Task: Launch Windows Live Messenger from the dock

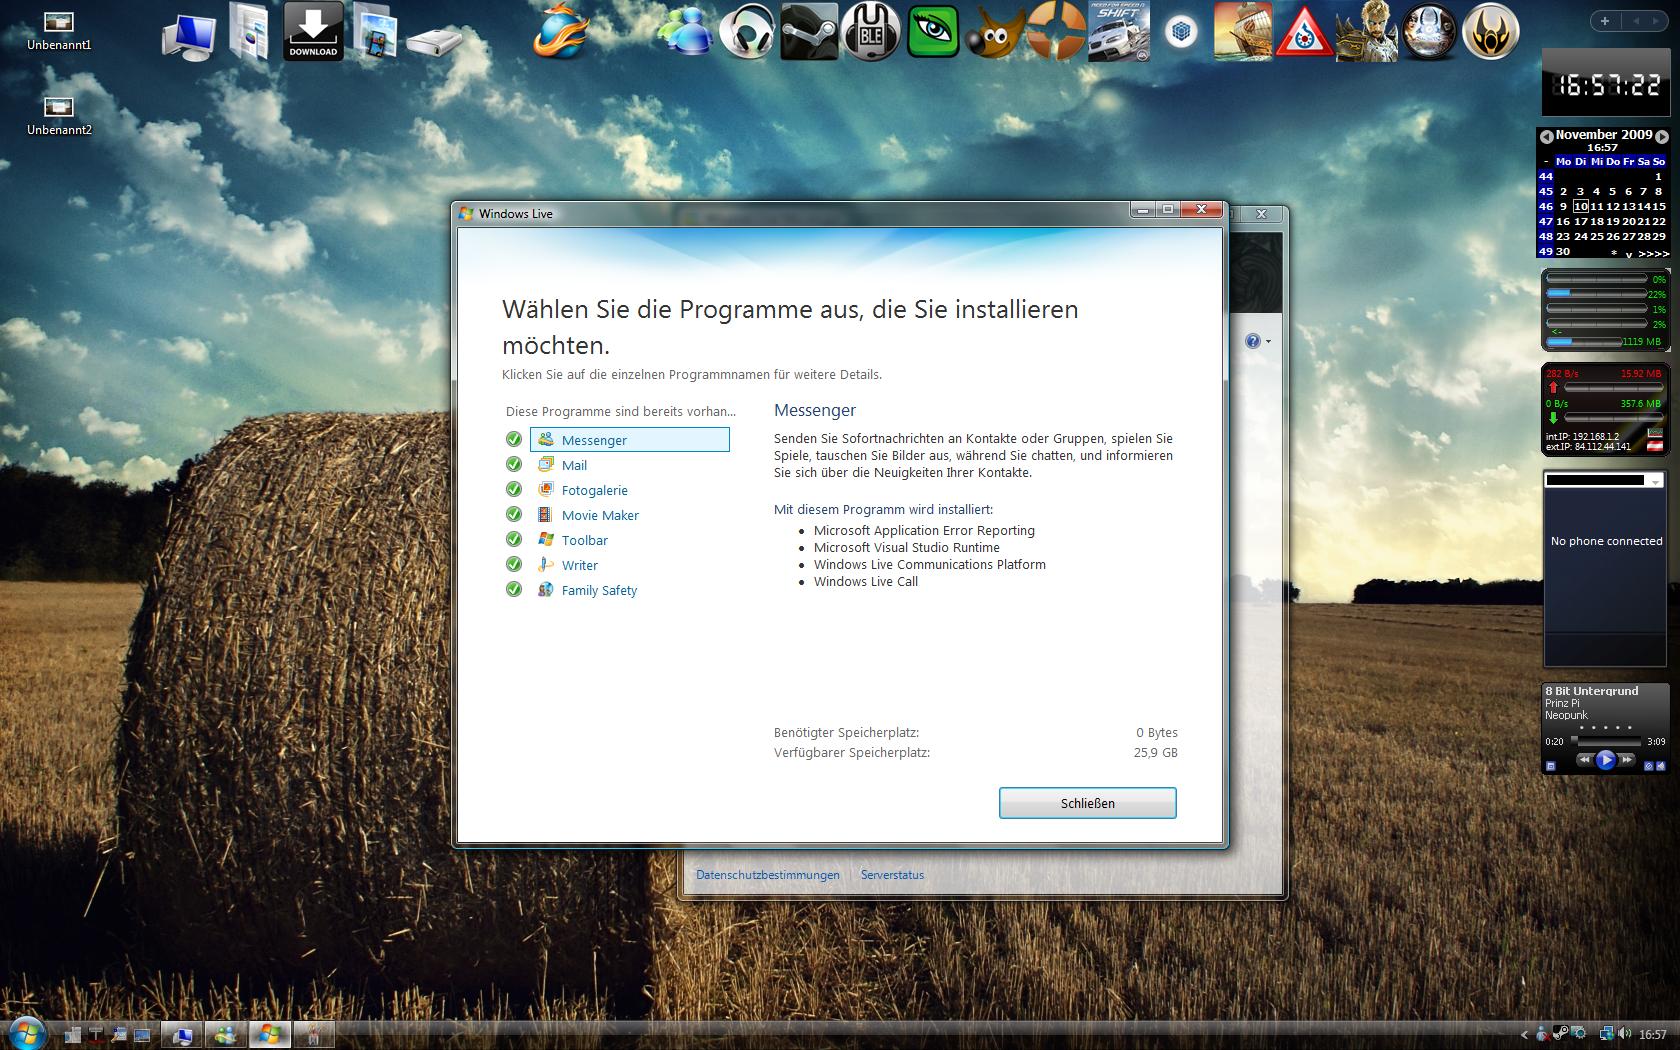Action: coord(686,32)
